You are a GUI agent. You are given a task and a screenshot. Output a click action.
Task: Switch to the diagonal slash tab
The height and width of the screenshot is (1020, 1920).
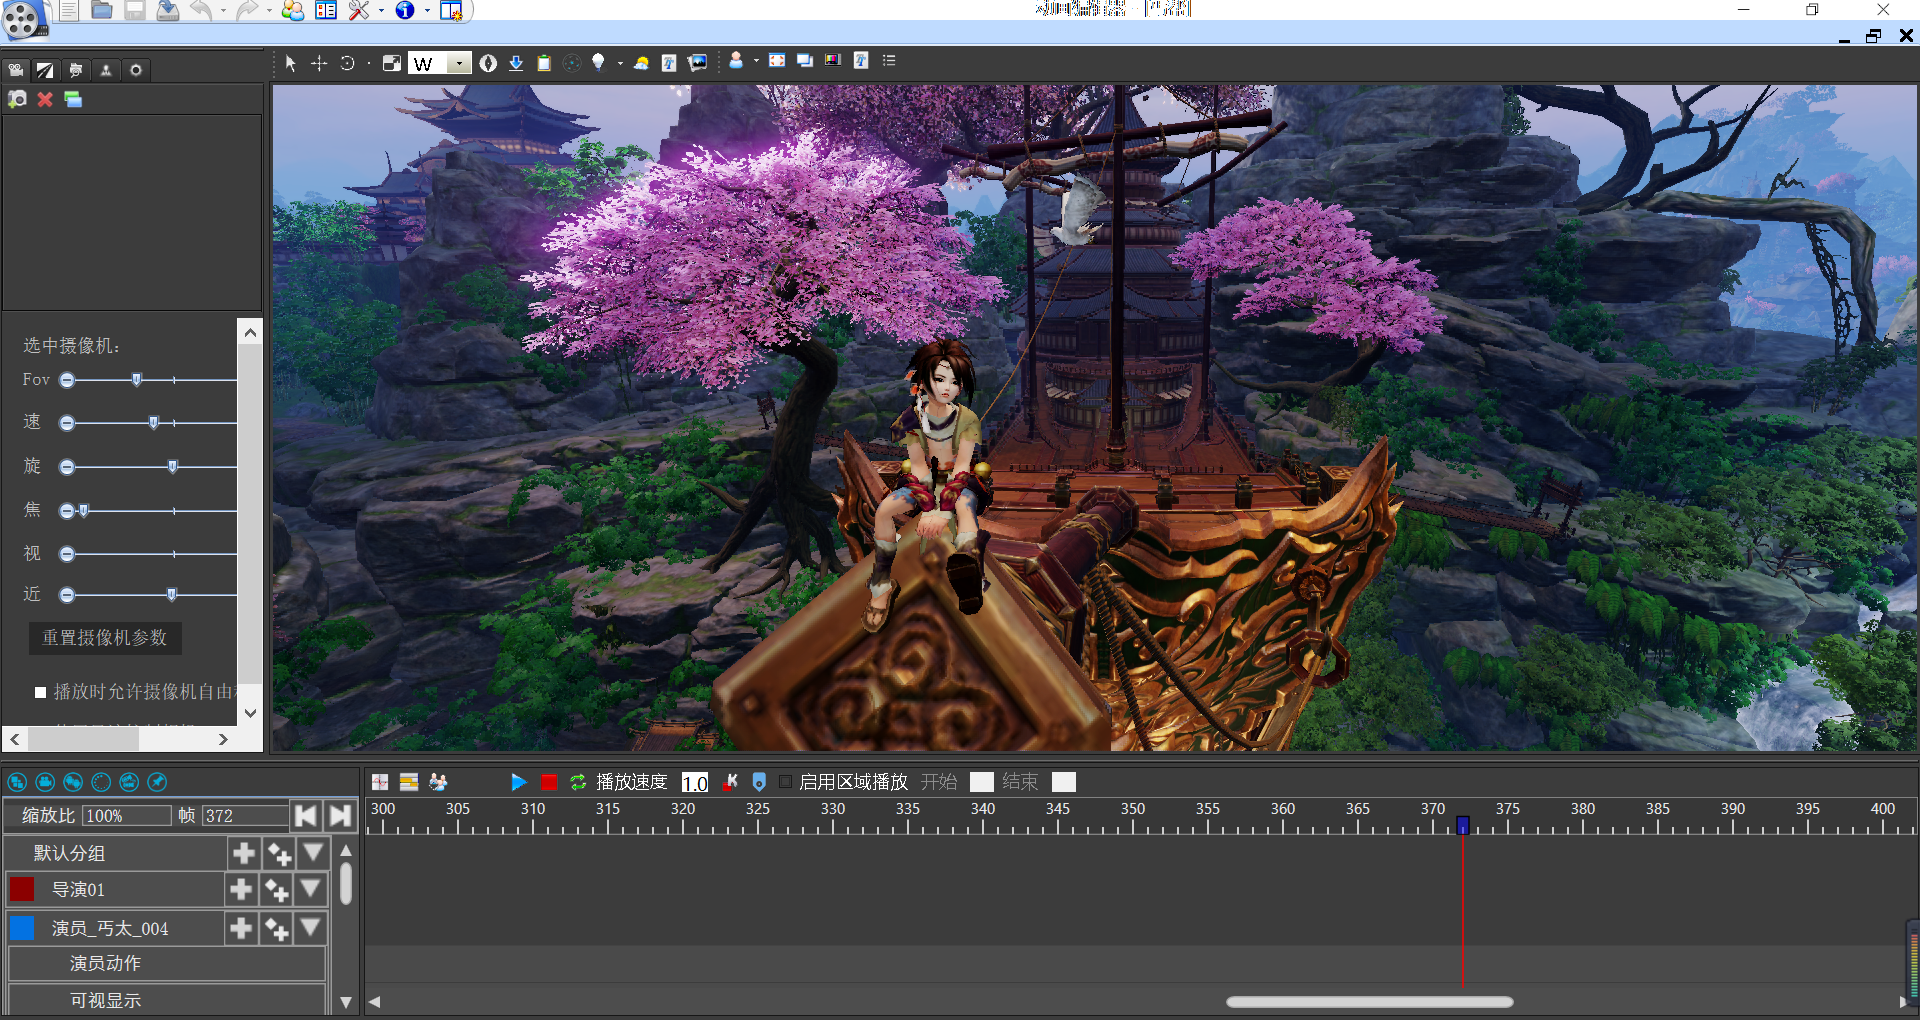[45, 70]
